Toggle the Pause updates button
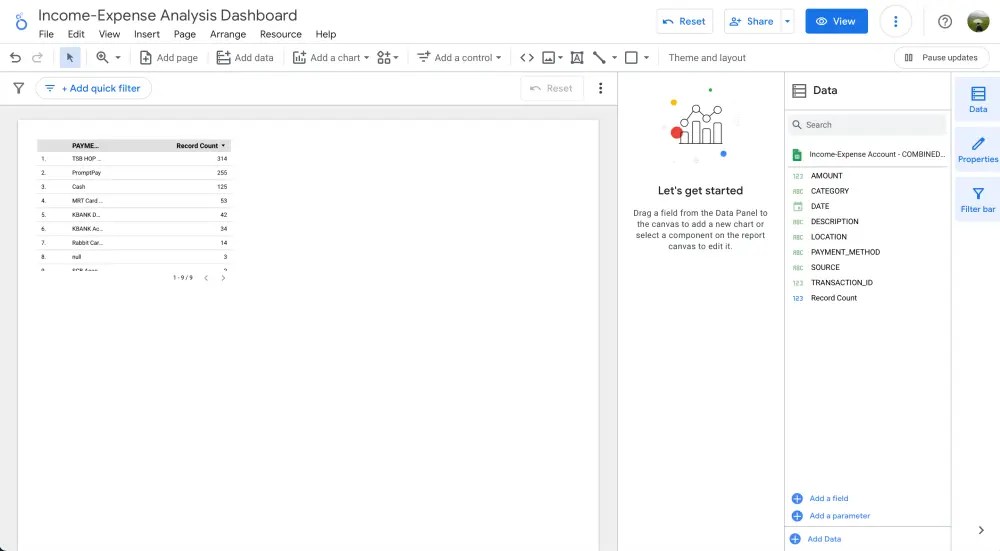The height and width of the screenshot is (551, 1000). point(941,58)
